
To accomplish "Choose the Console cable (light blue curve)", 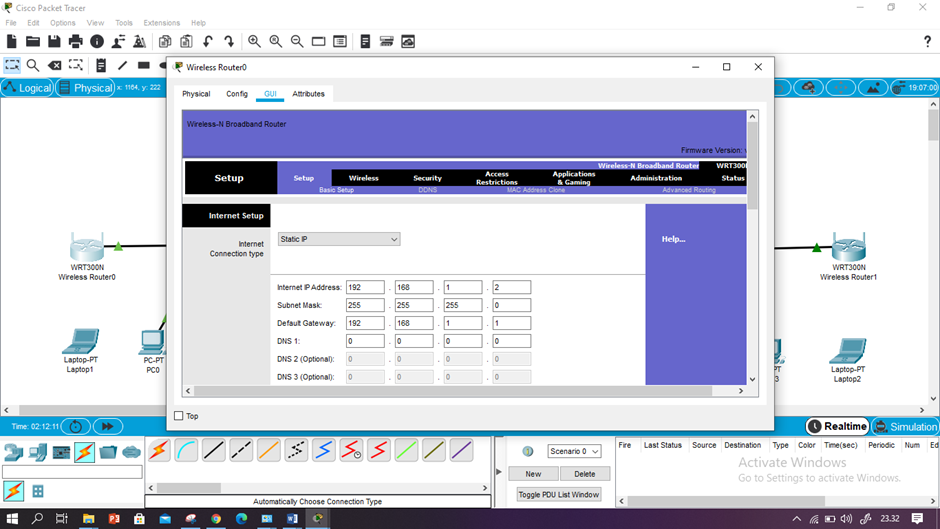I will [186, 450].
